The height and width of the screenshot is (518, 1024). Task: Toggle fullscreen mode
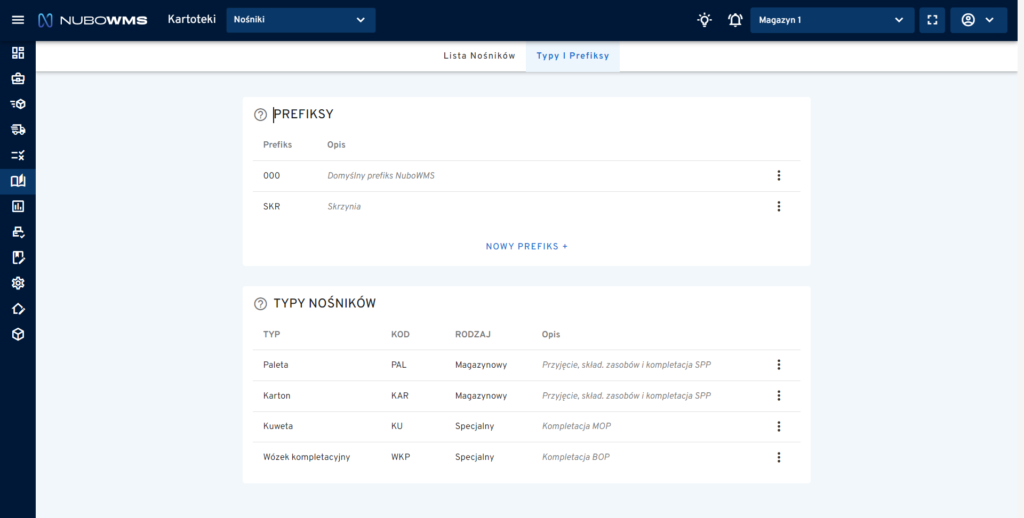point(932,20)
